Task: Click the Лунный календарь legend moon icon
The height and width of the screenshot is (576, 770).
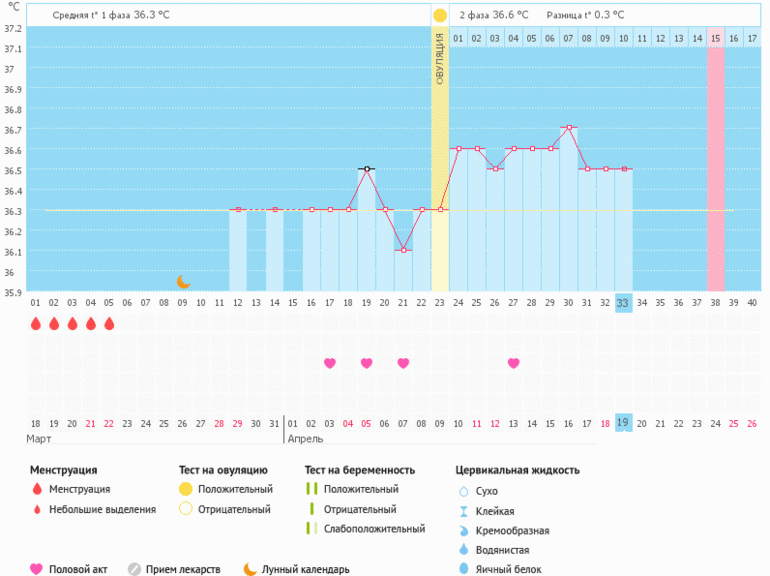Action: pyautogui.click(x=250, y=569)
